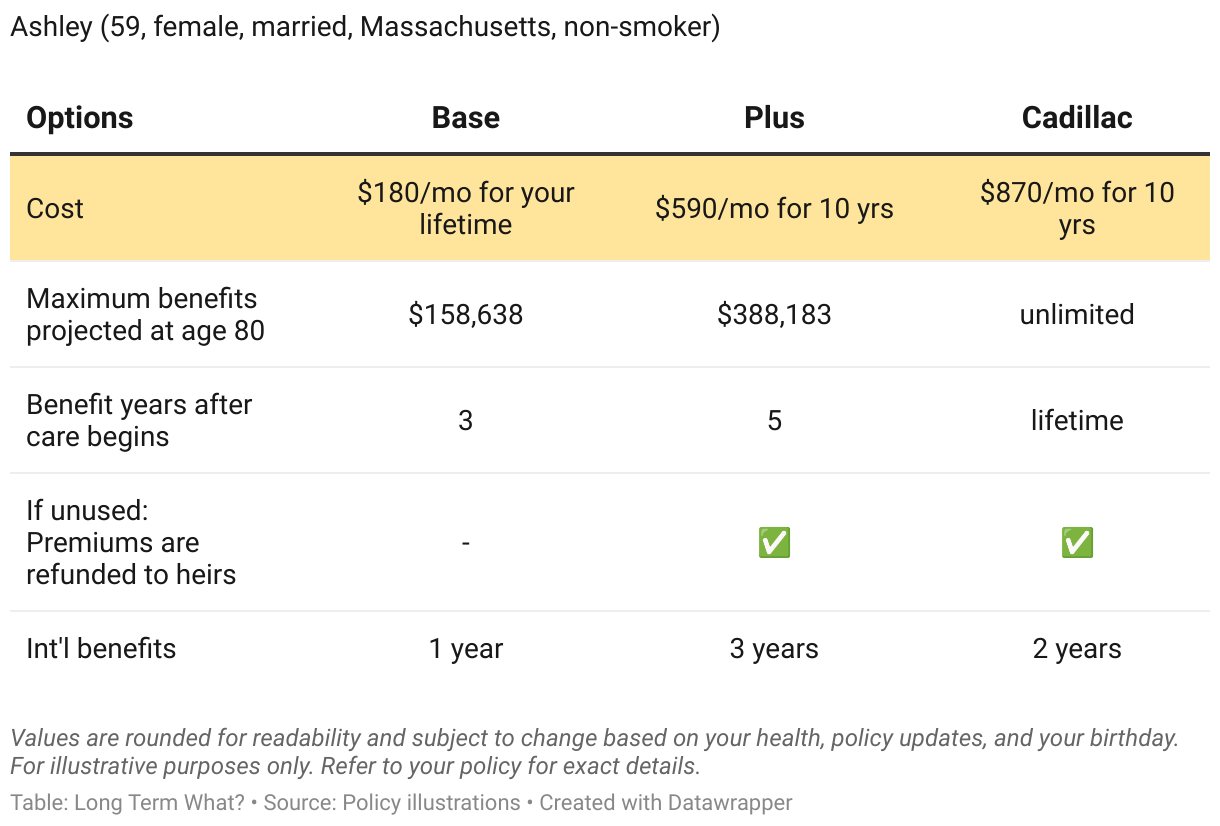Click the Ashley profile title text
The height and width of the screenshot is (826, 1220).
(365, 27)
